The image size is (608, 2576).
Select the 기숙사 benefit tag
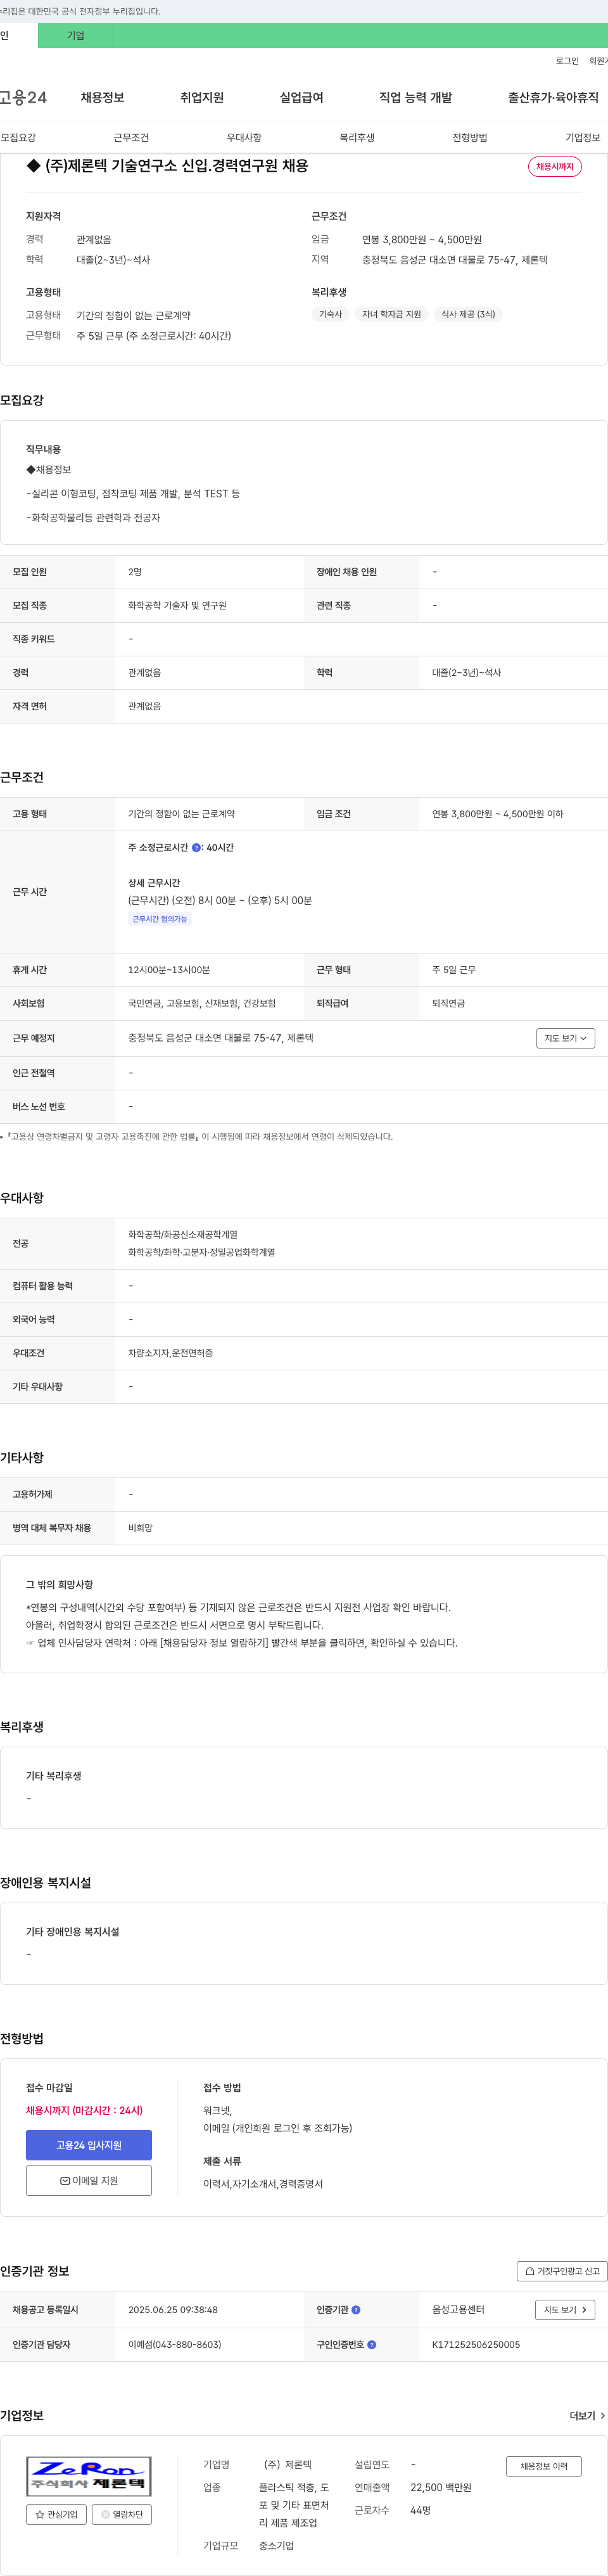point(330,314)
